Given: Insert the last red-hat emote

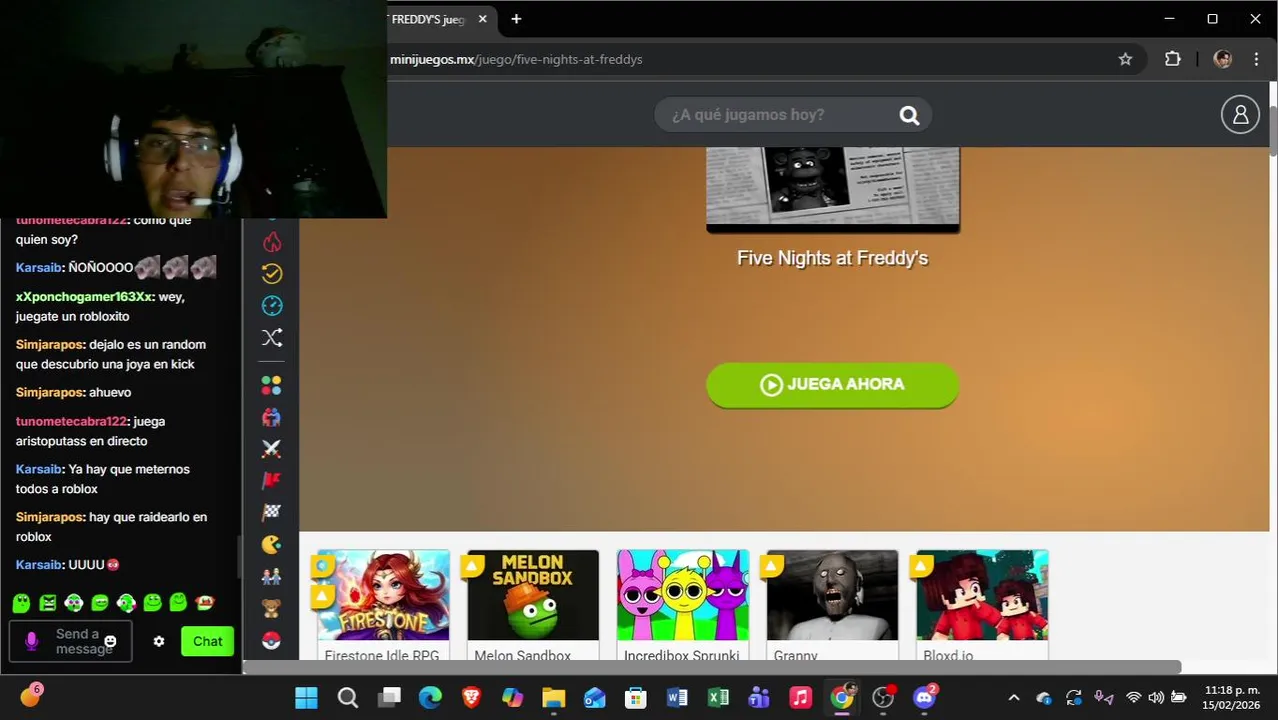Looking at the screenshot, I should point(204,603).
